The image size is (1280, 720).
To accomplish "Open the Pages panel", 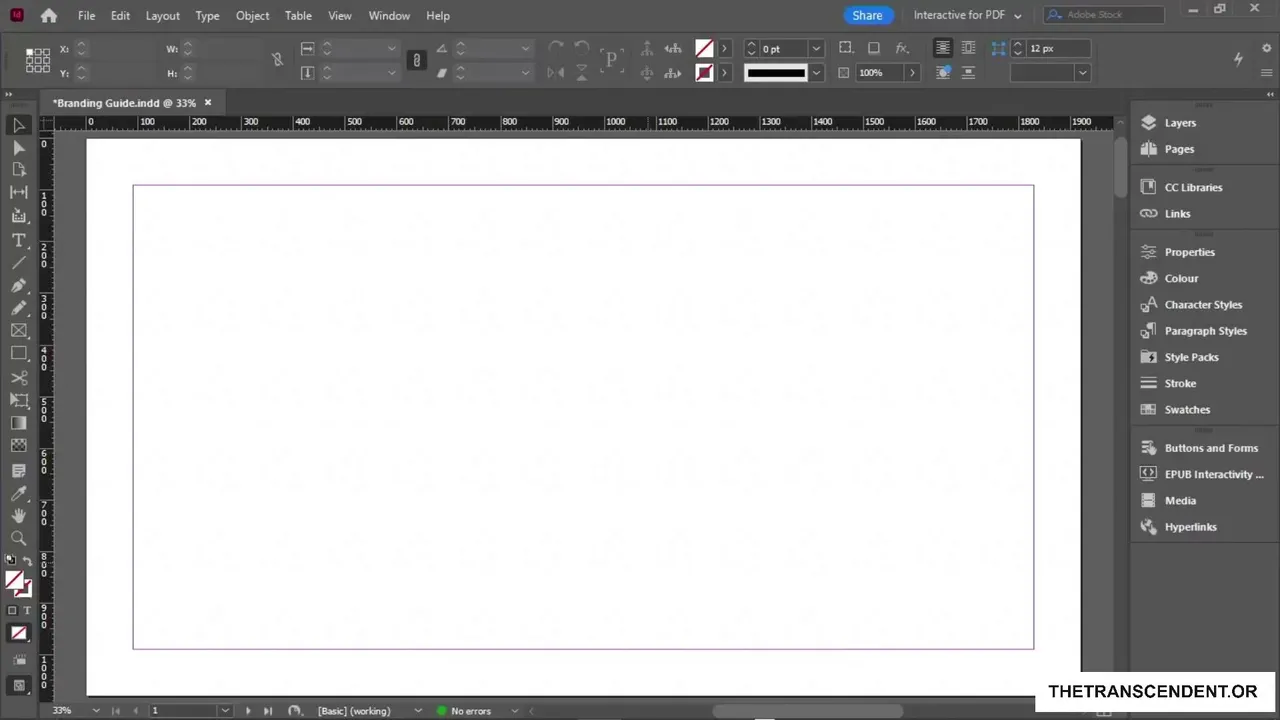I will (x=1179, y=148).
